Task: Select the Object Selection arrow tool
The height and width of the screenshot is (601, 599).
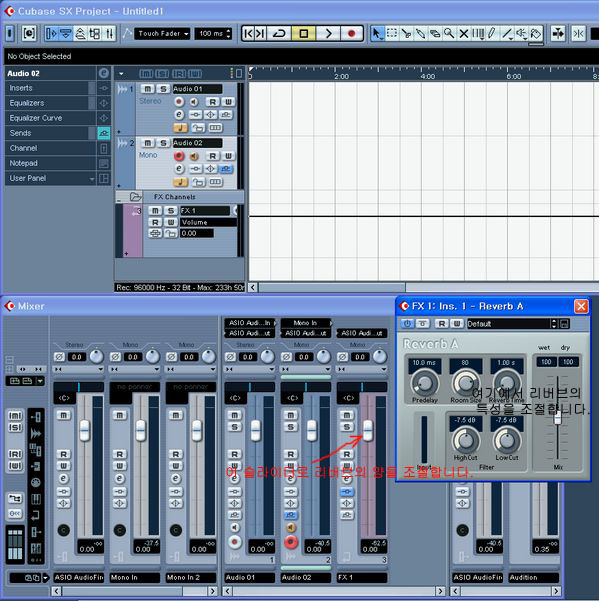Action: coord(377,33)
